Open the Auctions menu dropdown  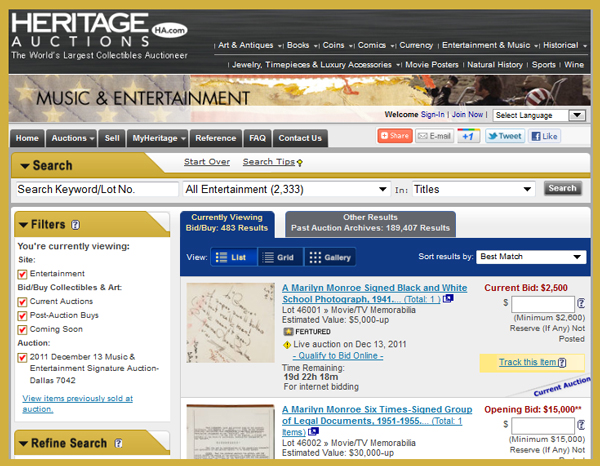tap(72, 138)
